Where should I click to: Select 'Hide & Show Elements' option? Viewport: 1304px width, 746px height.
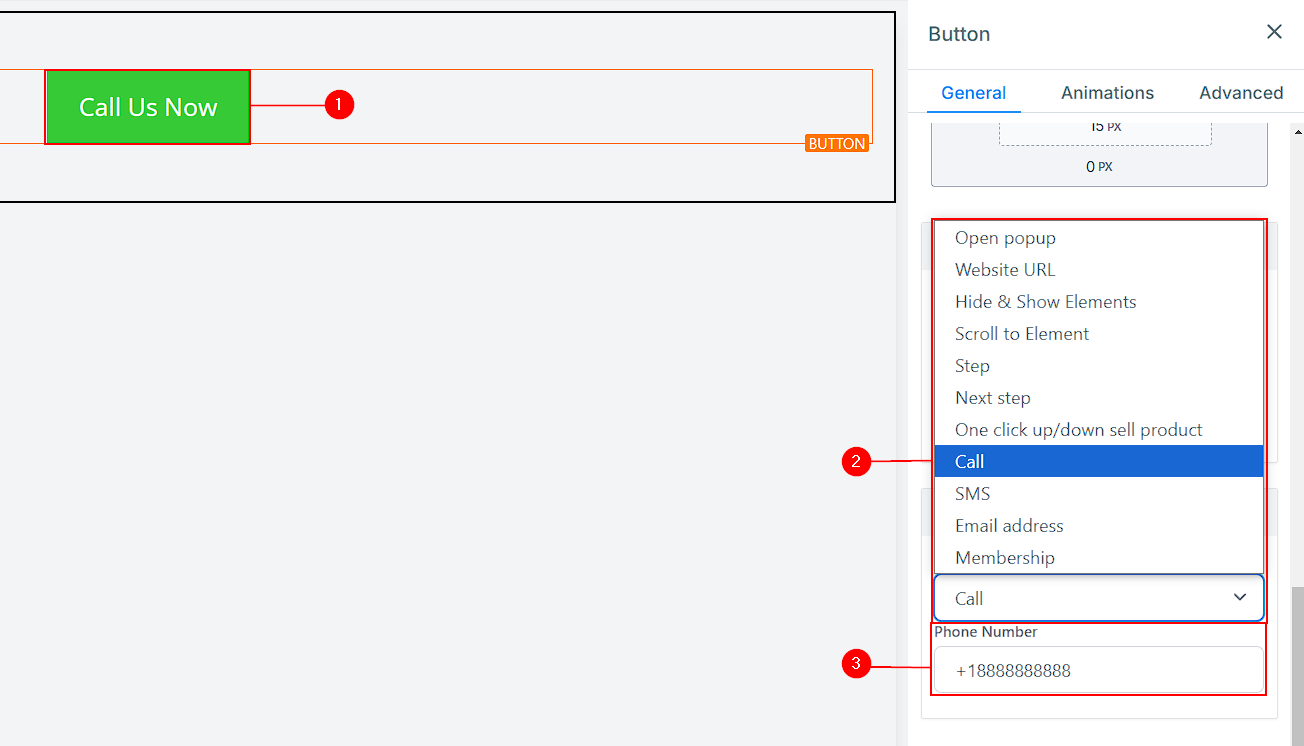1045,302
